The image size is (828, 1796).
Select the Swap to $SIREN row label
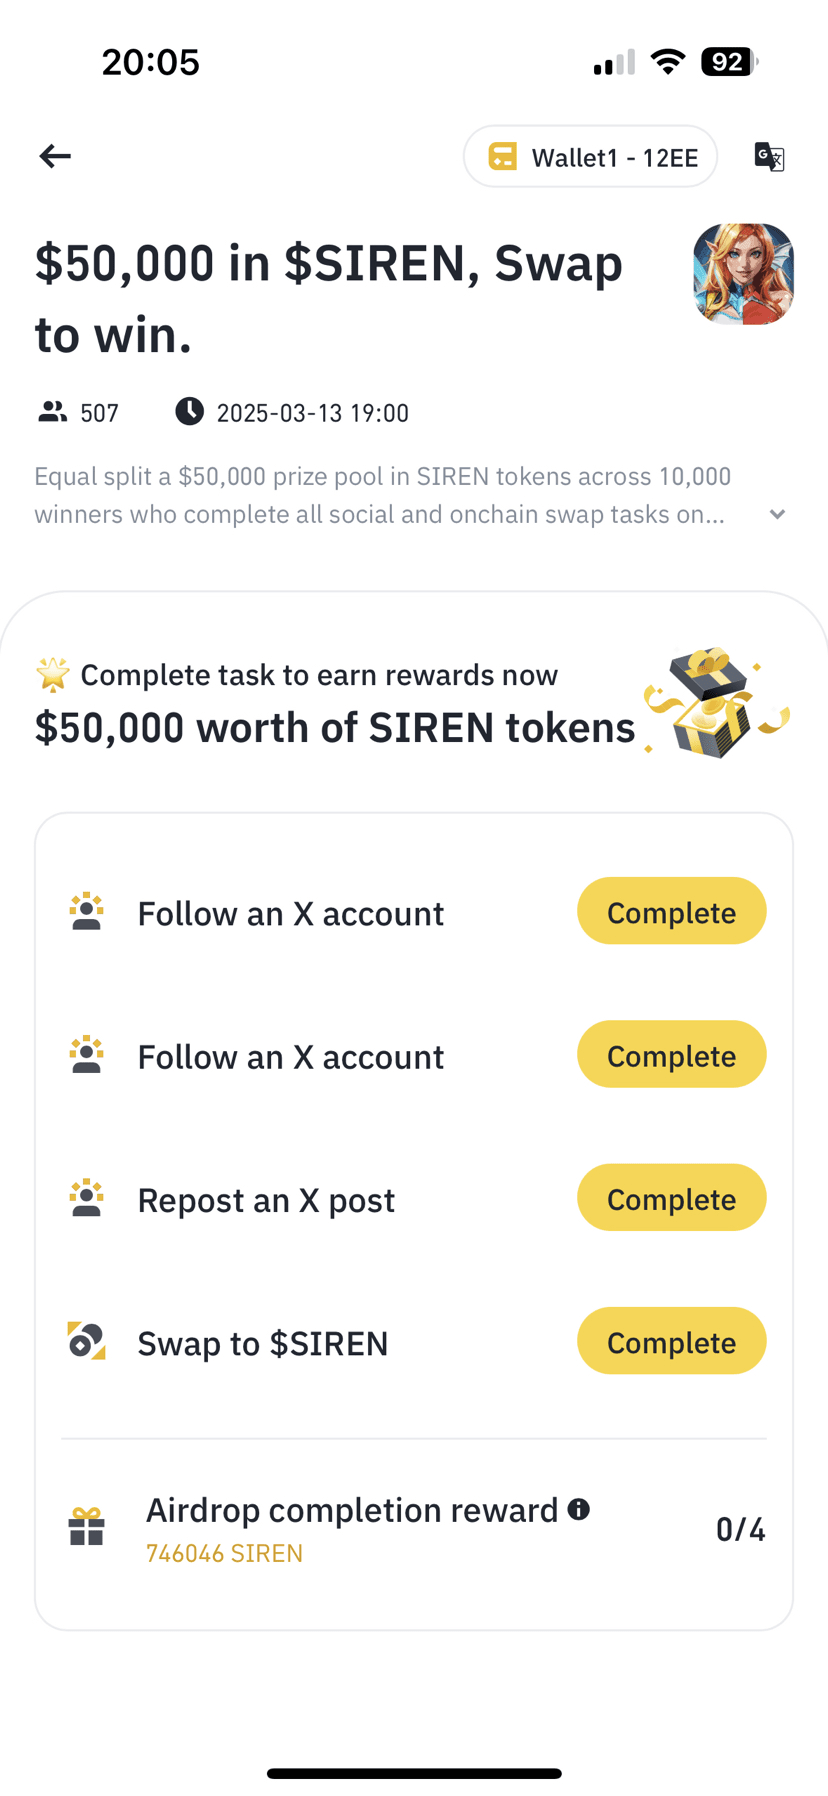point(263,1343)
